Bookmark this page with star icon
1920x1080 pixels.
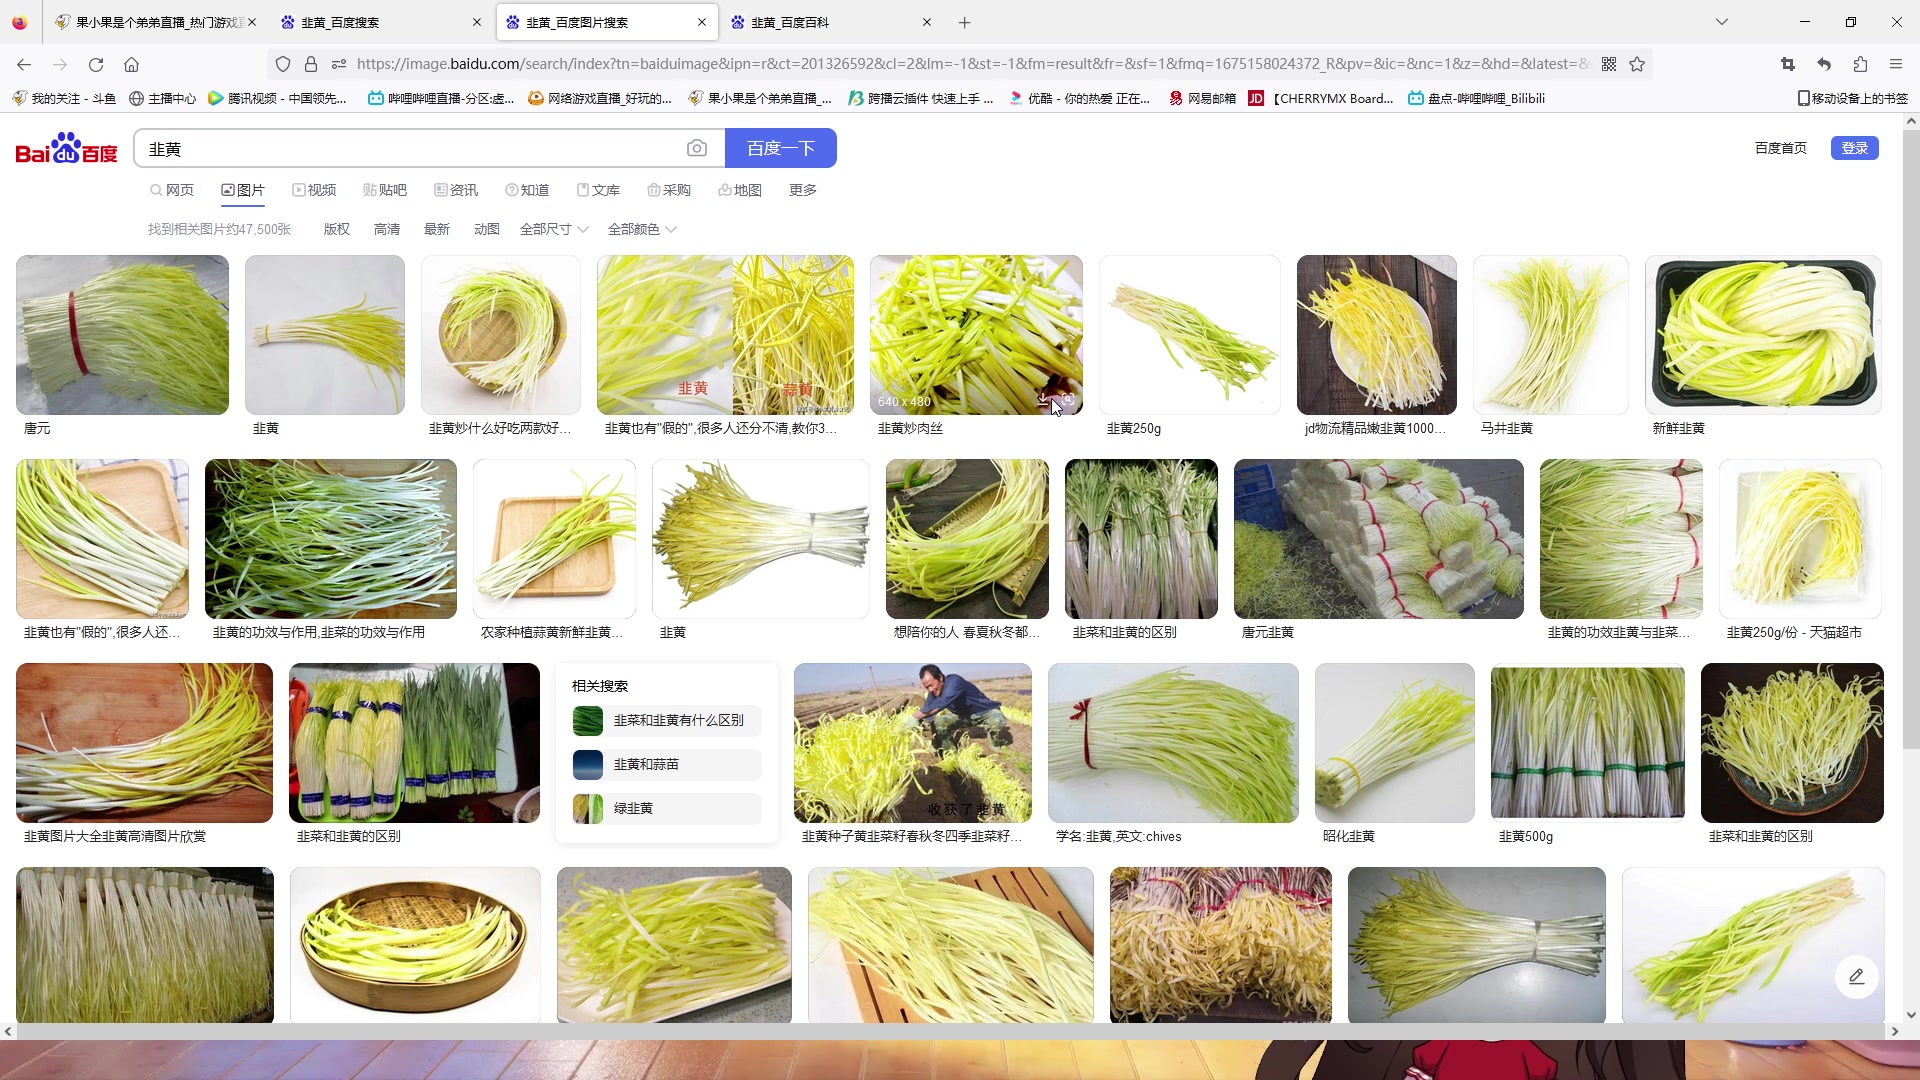click(1637, 64)
